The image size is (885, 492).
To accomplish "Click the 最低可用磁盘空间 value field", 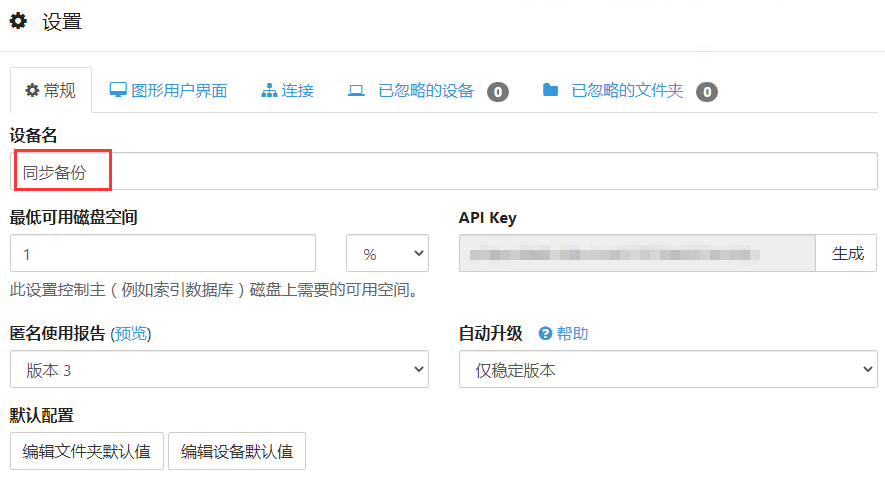I will coord(163,254).
